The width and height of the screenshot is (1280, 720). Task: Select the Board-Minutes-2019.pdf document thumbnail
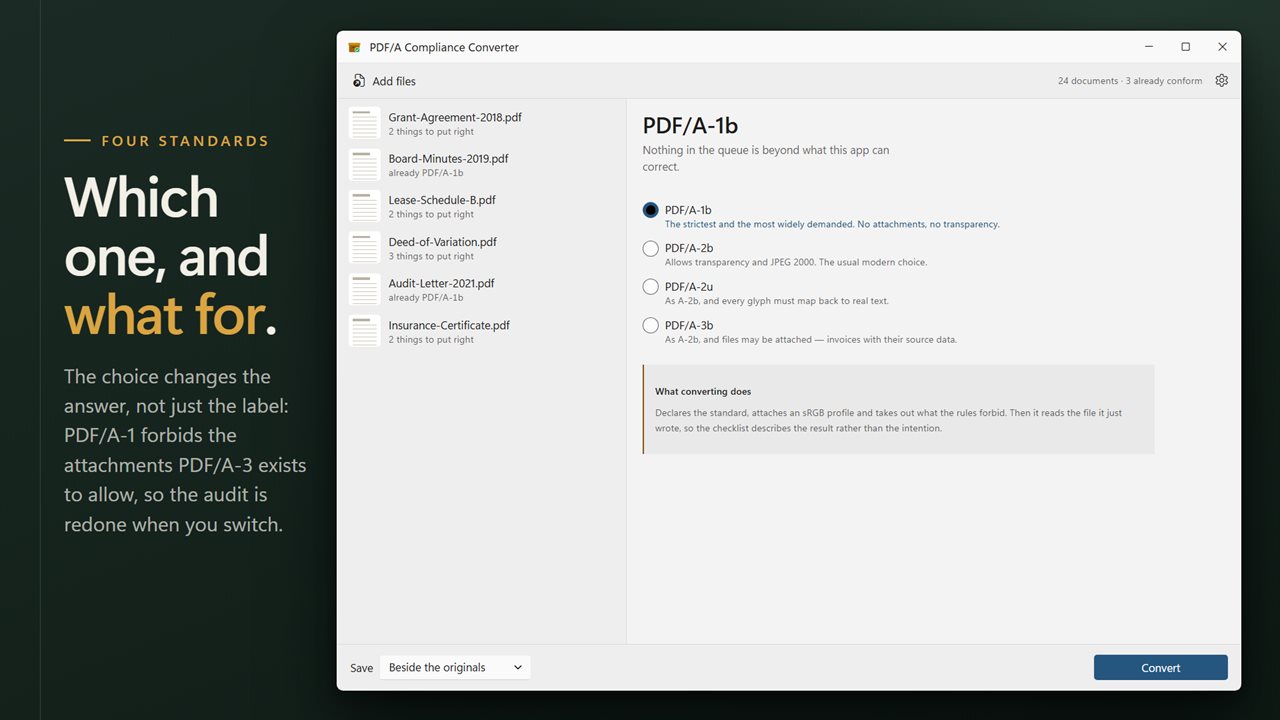tap(365, 165)
